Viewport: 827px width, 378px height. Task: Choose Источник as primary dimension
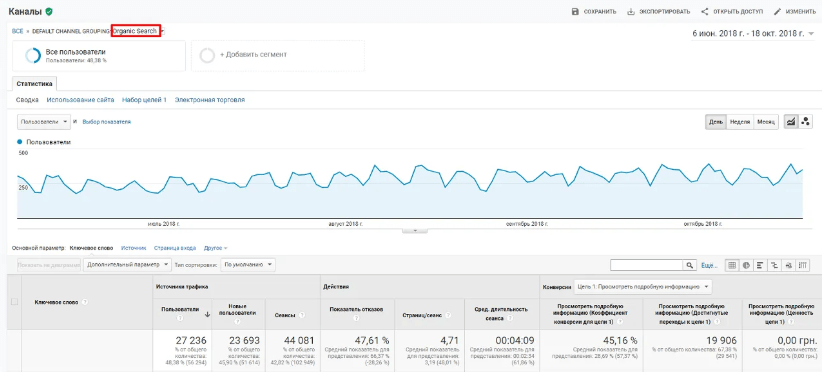pos(133,248)
